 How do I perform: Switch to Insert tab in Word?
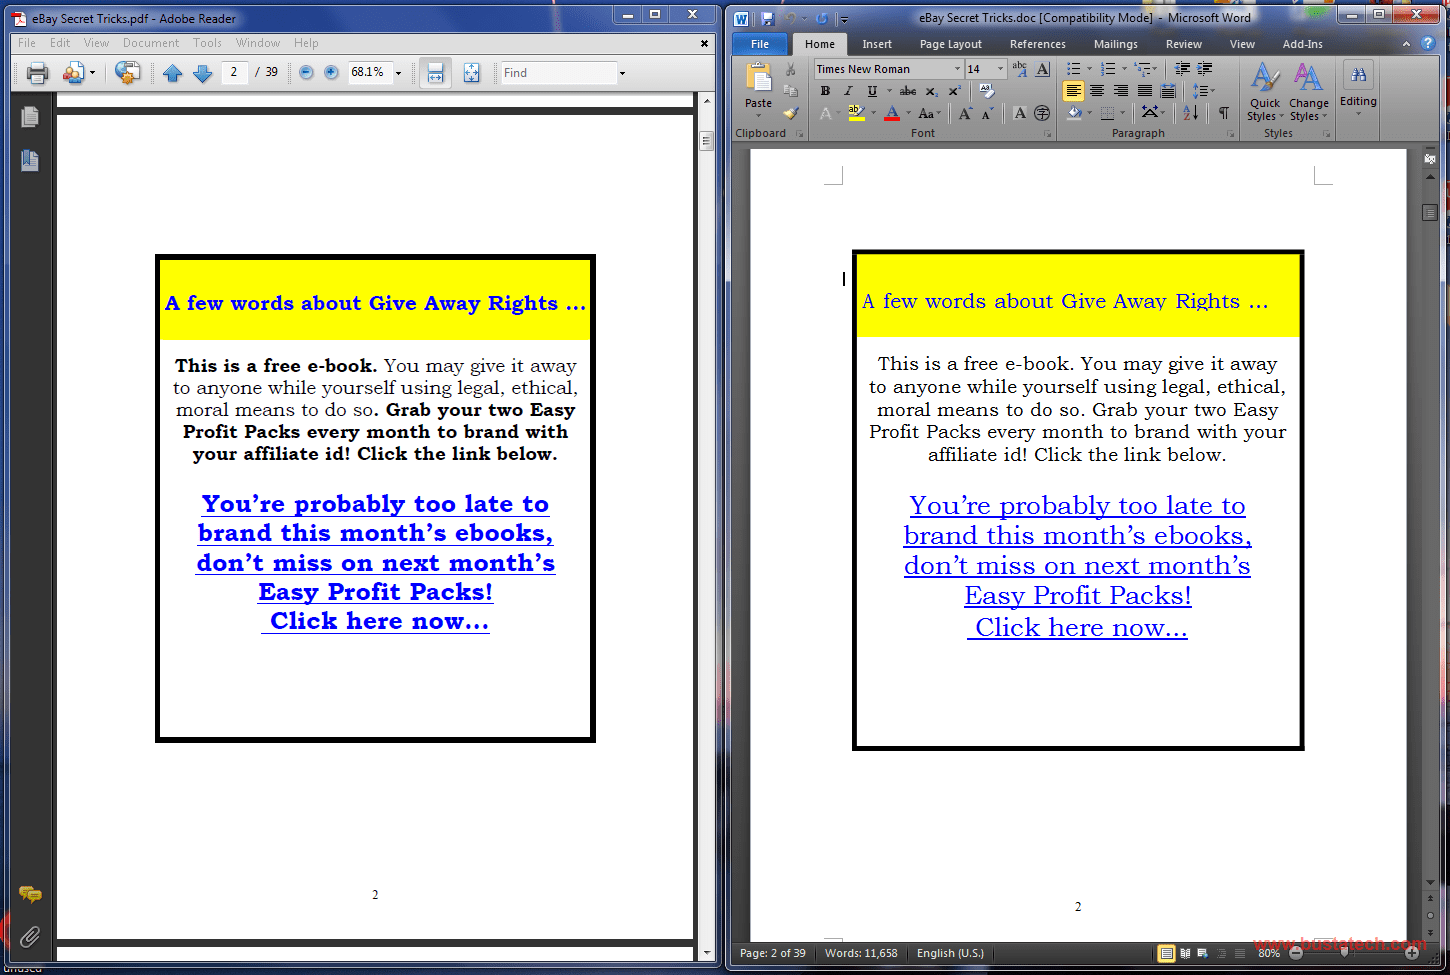tap(877, 44)
